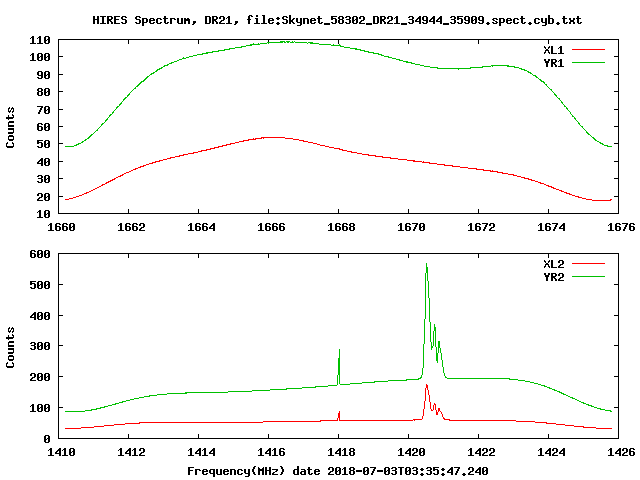Click the 1416 tick label
This screenshot has height=480, width=640.
click(271, 452)
